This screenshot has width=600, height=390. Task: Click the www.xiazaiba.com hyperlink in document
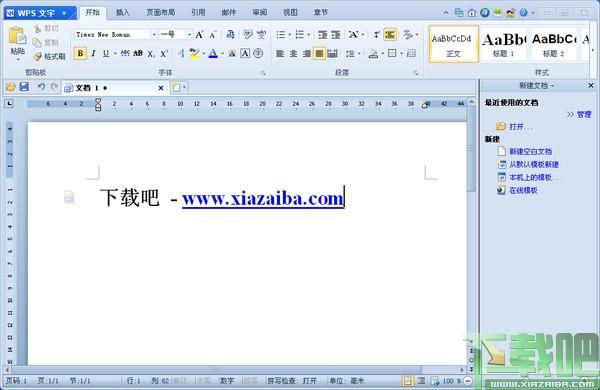263,199
